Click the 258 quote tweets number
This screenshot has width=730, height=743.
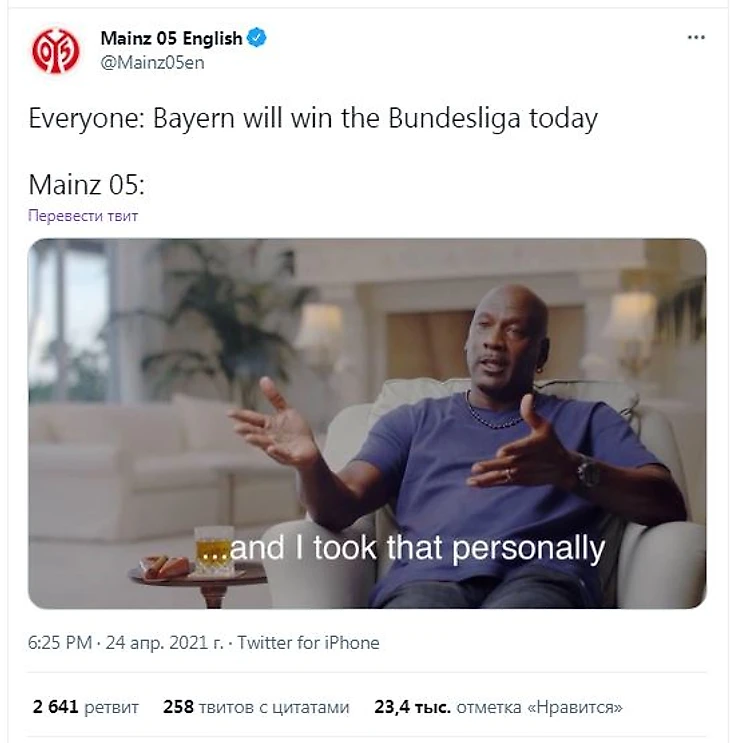178,707
